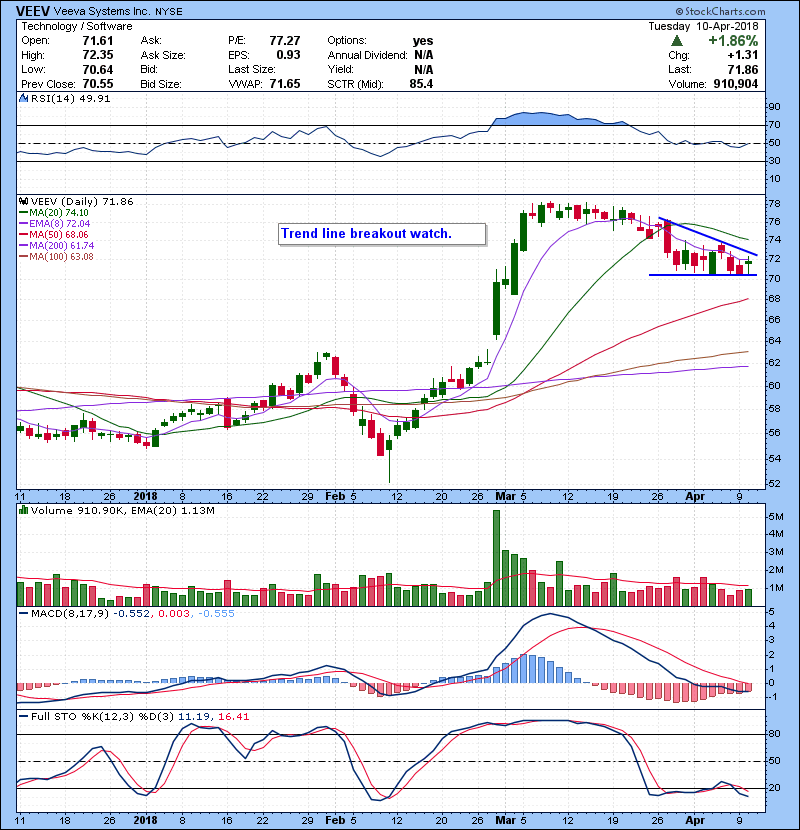800x830 pixels.
Task: Click the Feb label on price chart axis
Action: (335, 497)
